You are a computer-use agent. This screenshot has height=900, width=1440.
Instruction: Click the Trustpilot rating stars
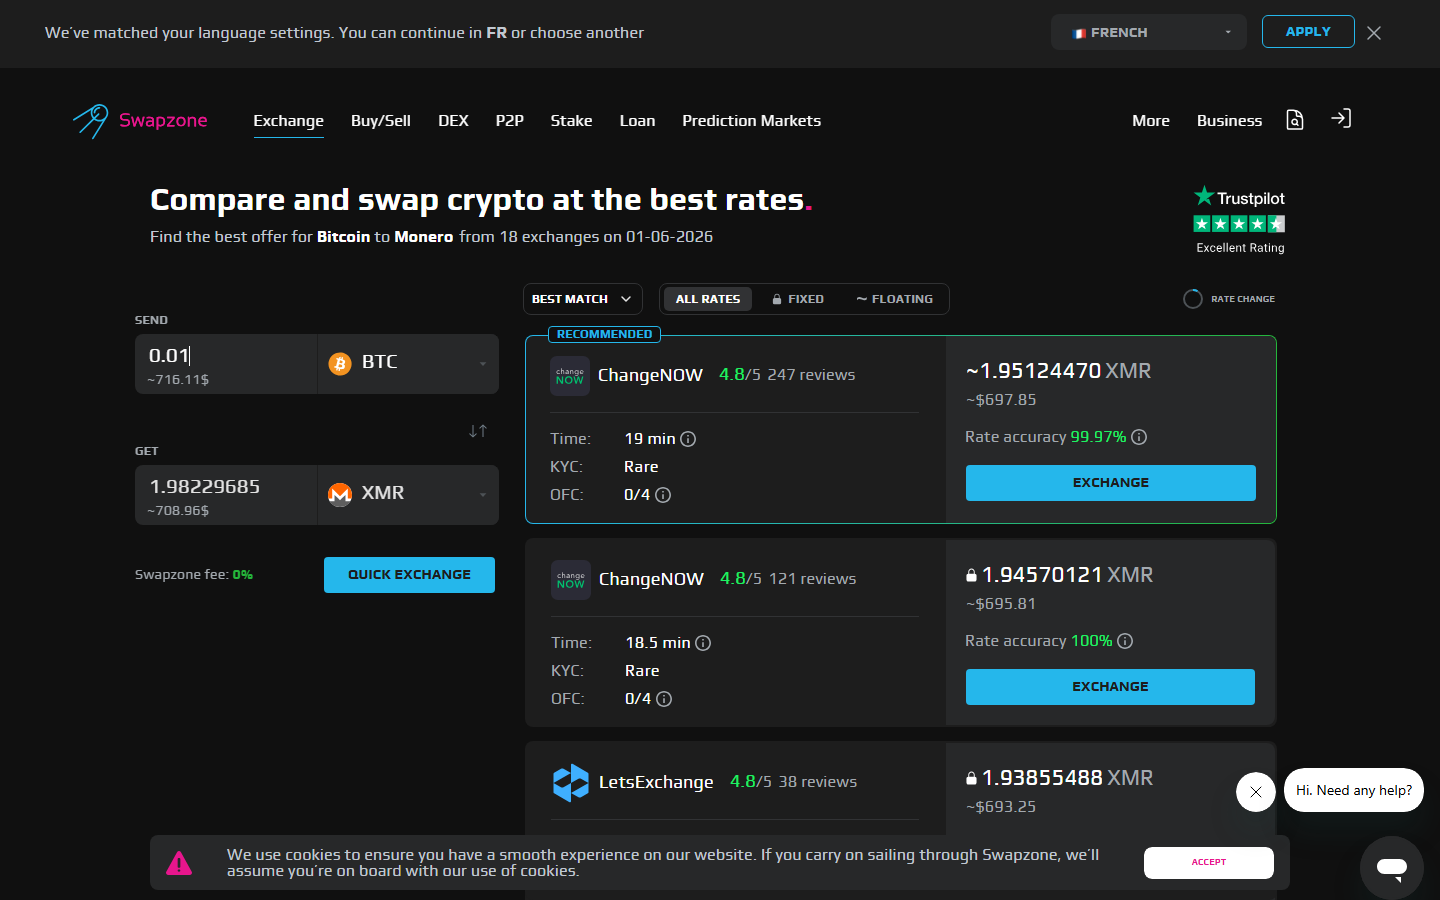pos(1239,224)
